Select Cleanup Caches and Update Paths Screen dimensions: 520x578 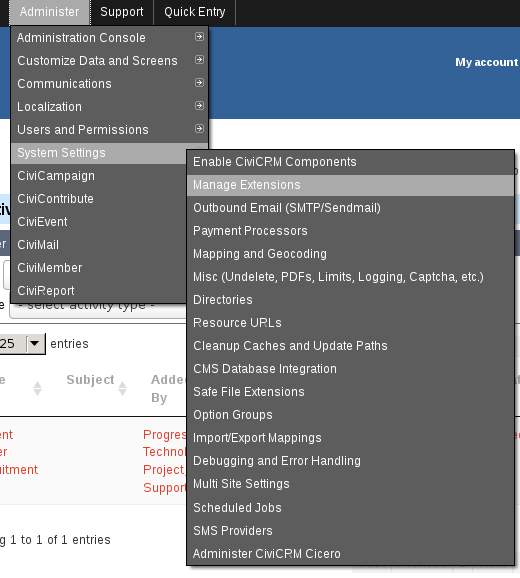click(x=350, y=346)
